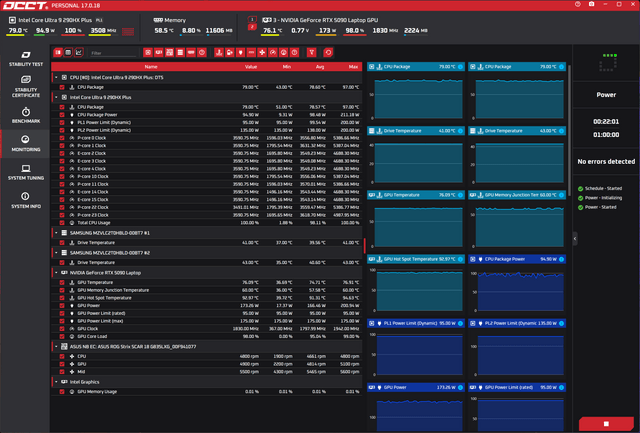Toggle CPU device filter in toolbar
This screenshot has width=640, height=433.
(148, 53)
